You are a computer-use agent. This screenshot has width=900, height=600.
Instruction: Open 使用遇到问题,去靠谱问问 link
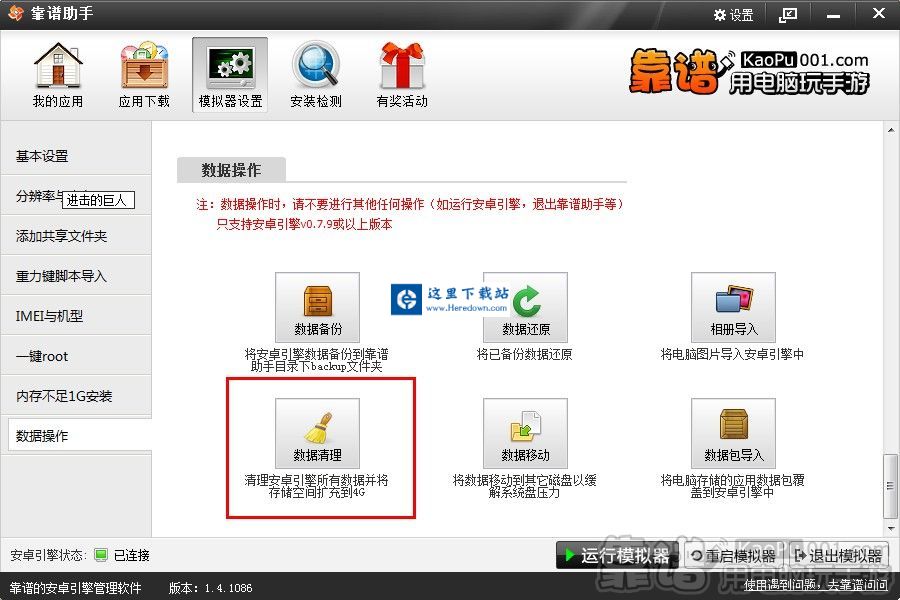coord(816,585)
